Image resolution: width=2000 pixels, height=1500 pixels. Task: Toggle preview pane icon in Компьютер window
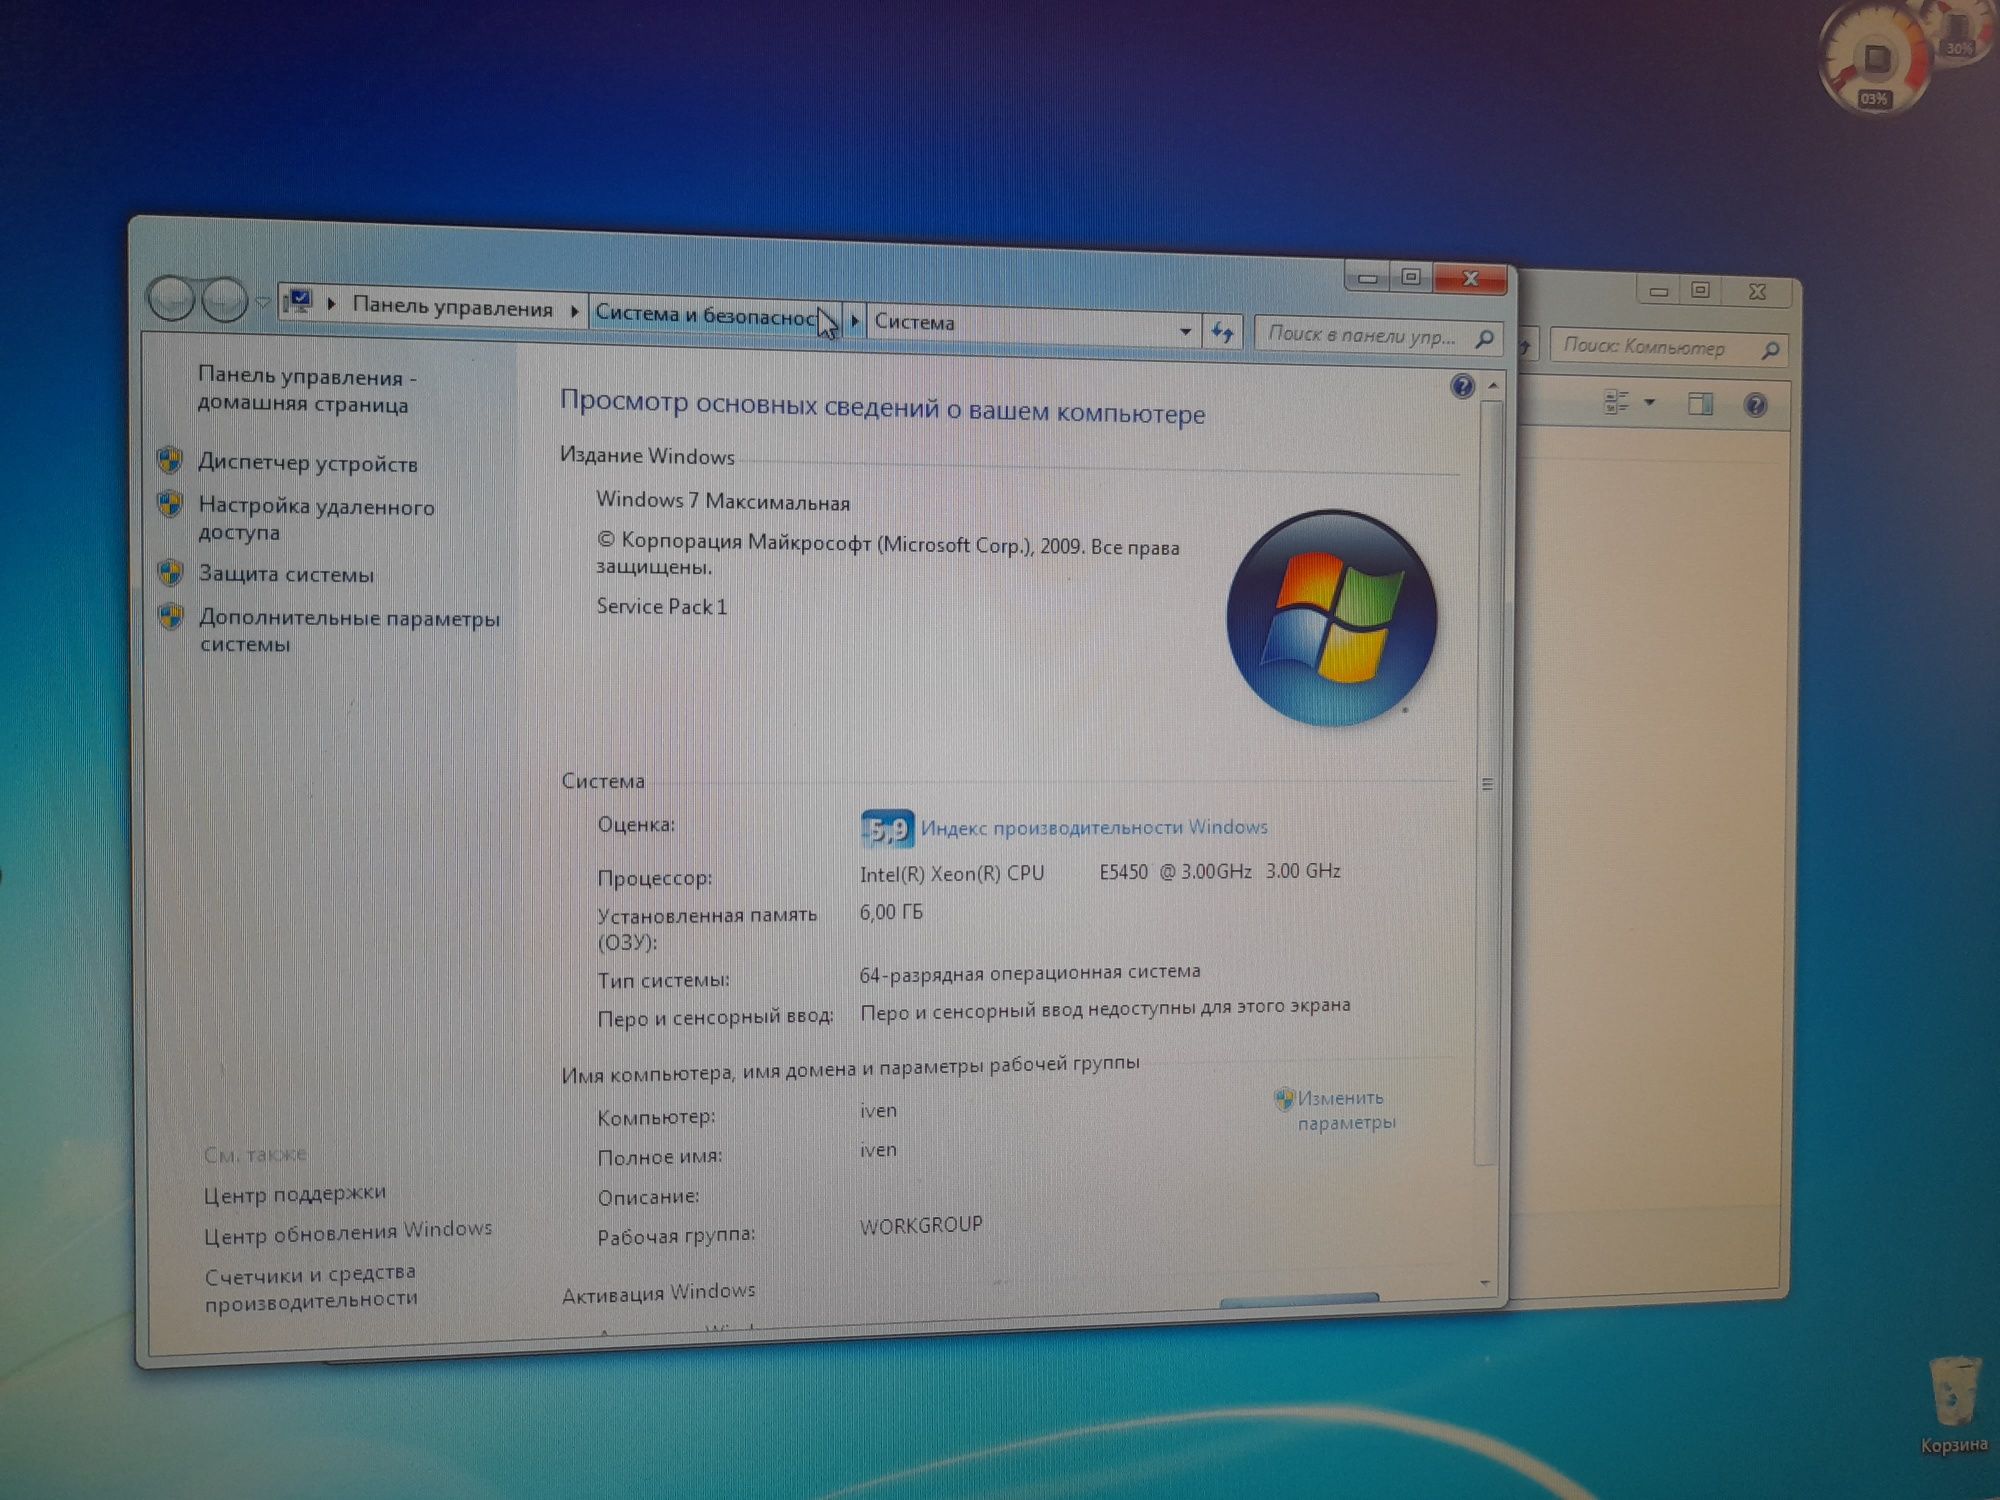coord(1700,404)
